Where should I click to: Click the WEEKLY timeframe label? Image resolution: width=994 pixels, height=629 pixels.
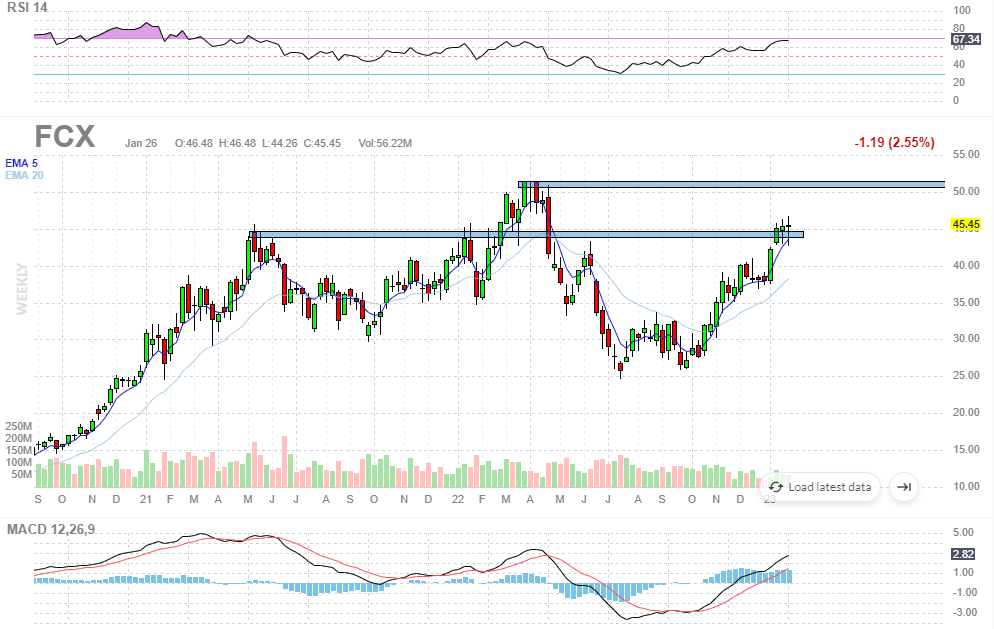click(x=21, y=290)
